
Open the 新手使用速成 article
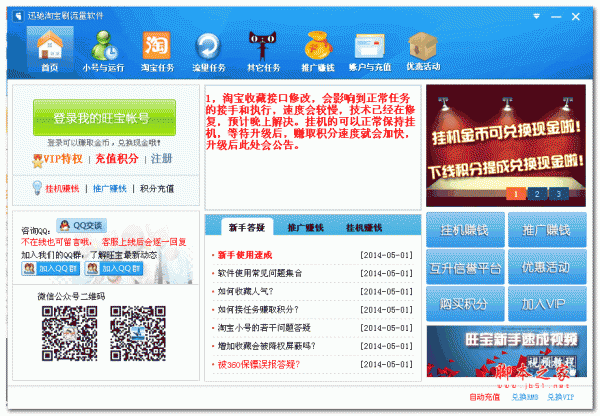245,255
